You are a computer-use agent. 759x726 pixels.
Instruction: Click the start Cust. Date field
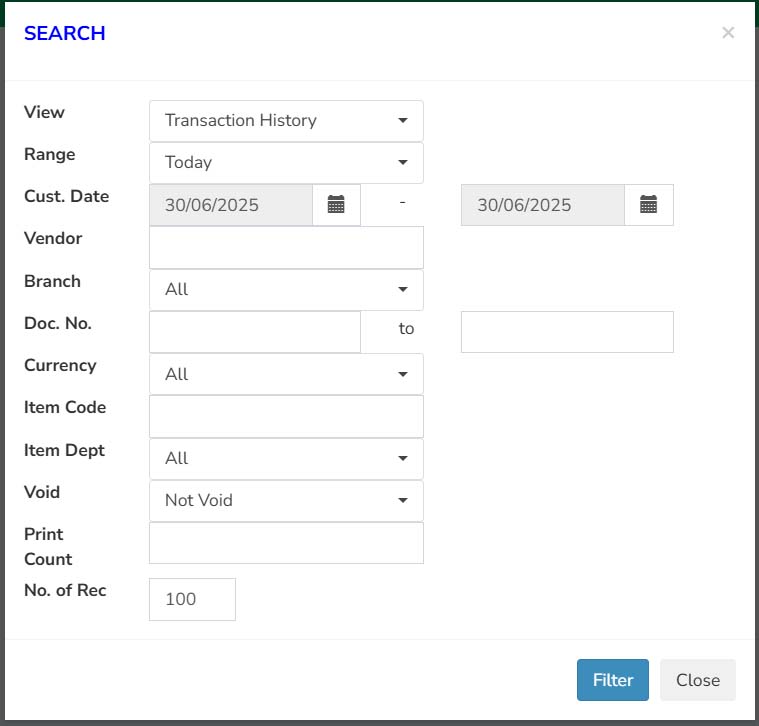click(231, 205)
